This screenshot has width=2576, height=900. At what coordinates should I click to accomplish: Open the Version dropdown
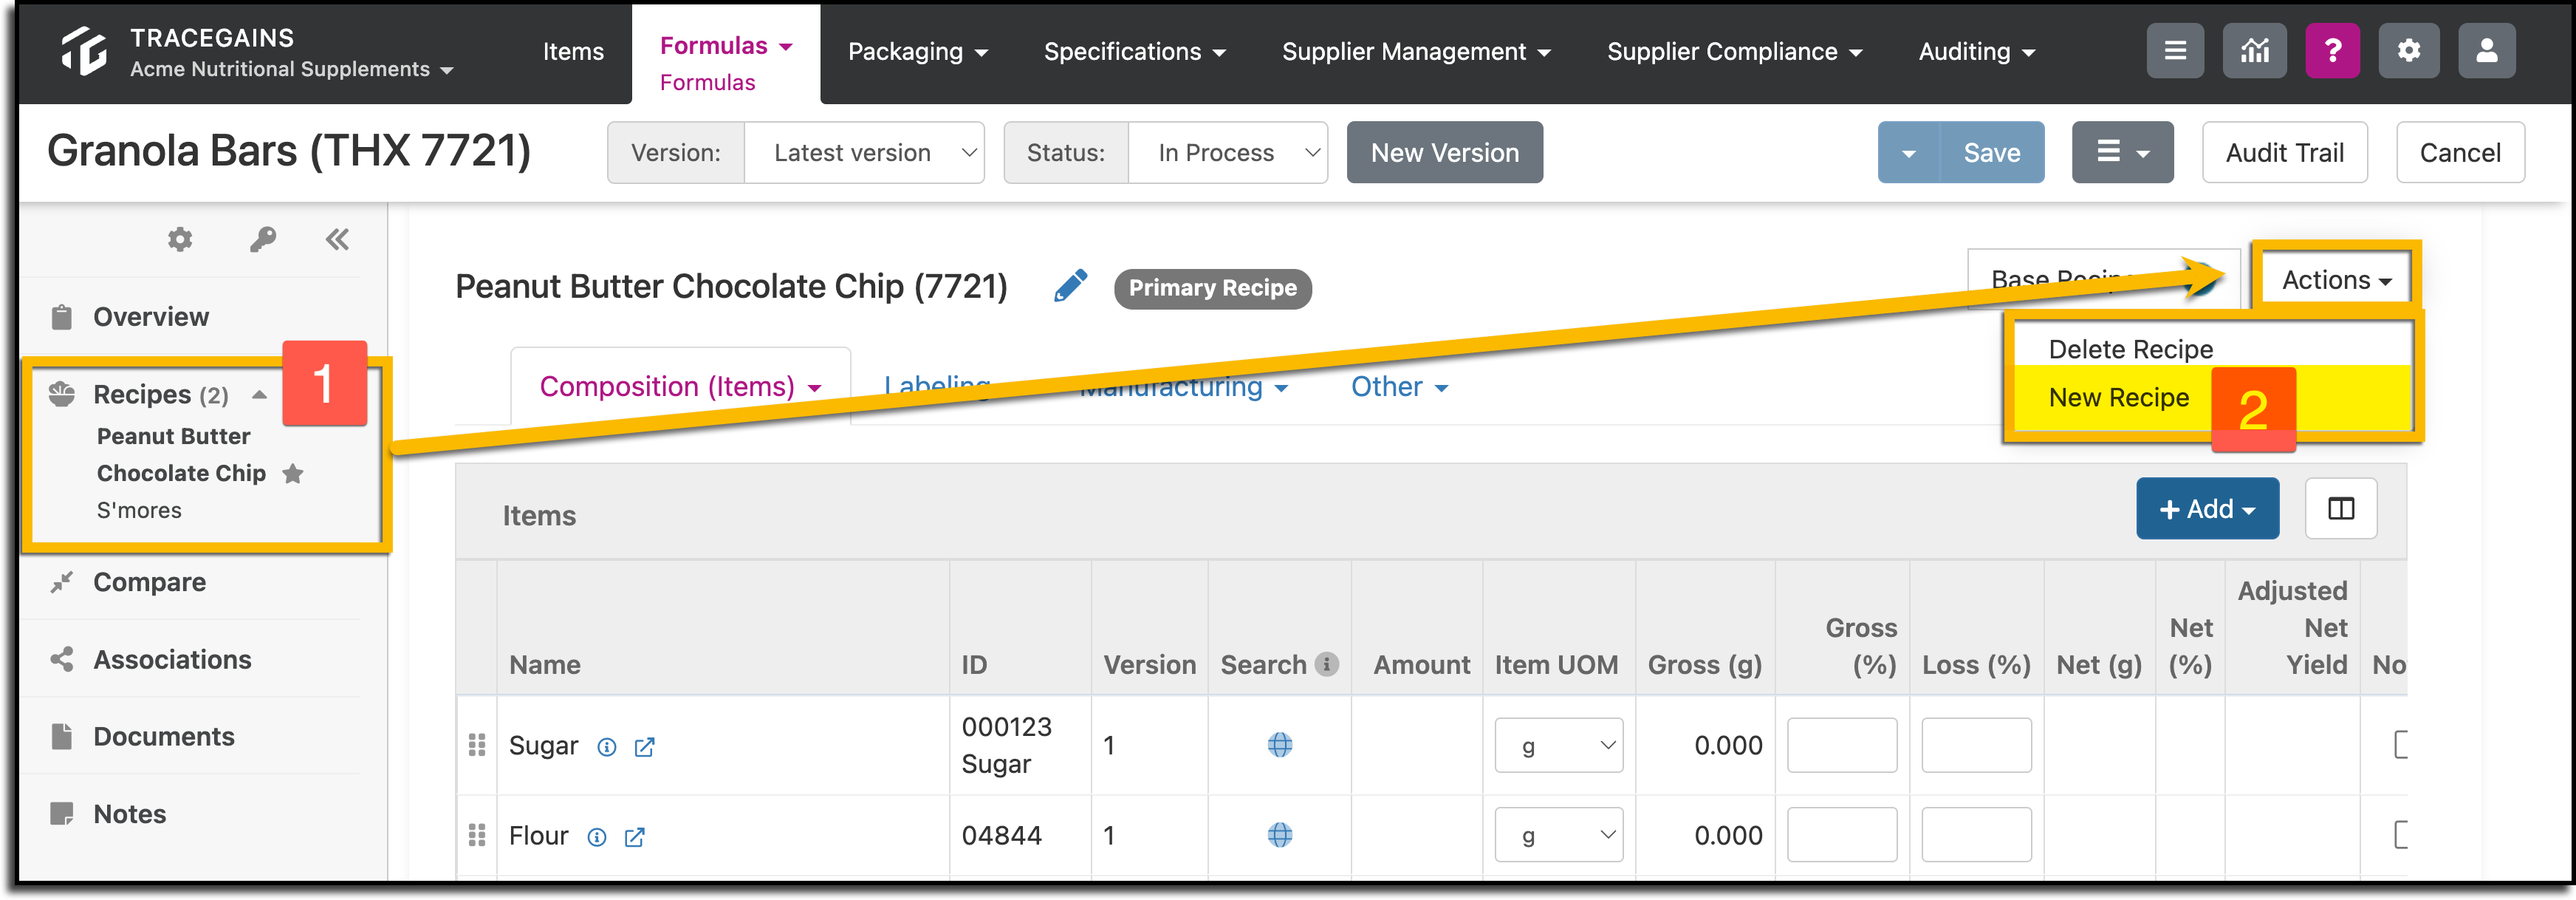pos(864,153)
